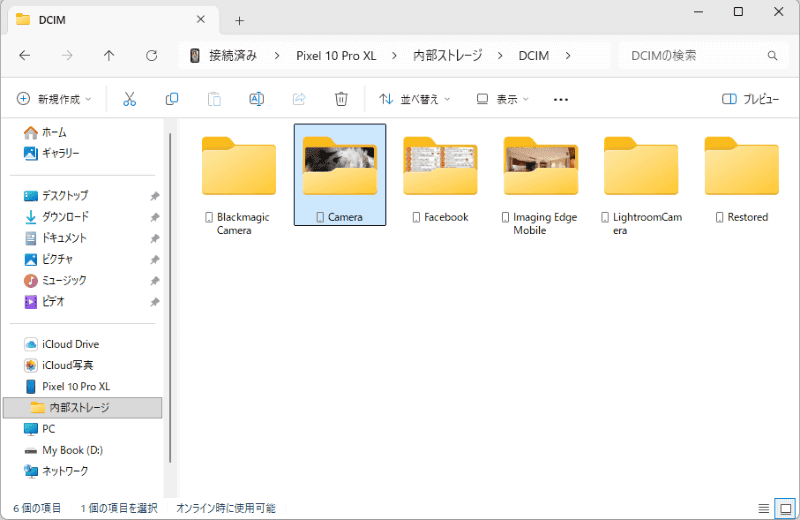Click the phone icon in address bar
The width and height of the screenshot is (800, 520).
click(x=194, y=56)
